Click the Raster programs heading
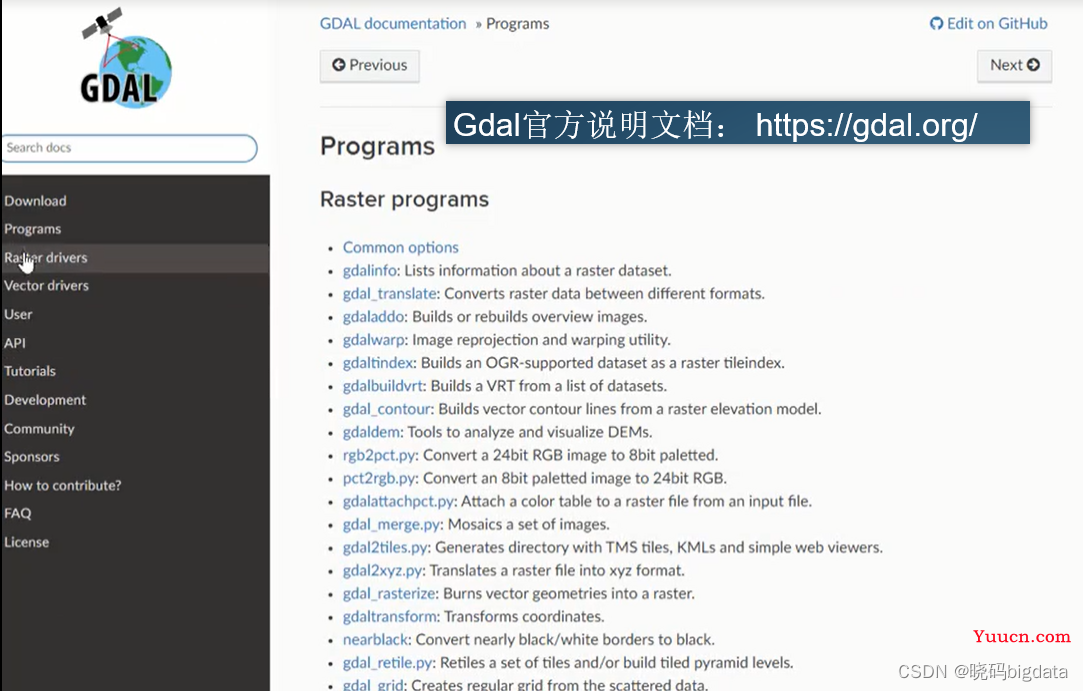Screen dimensions: 1083x691 click(405, 200)
